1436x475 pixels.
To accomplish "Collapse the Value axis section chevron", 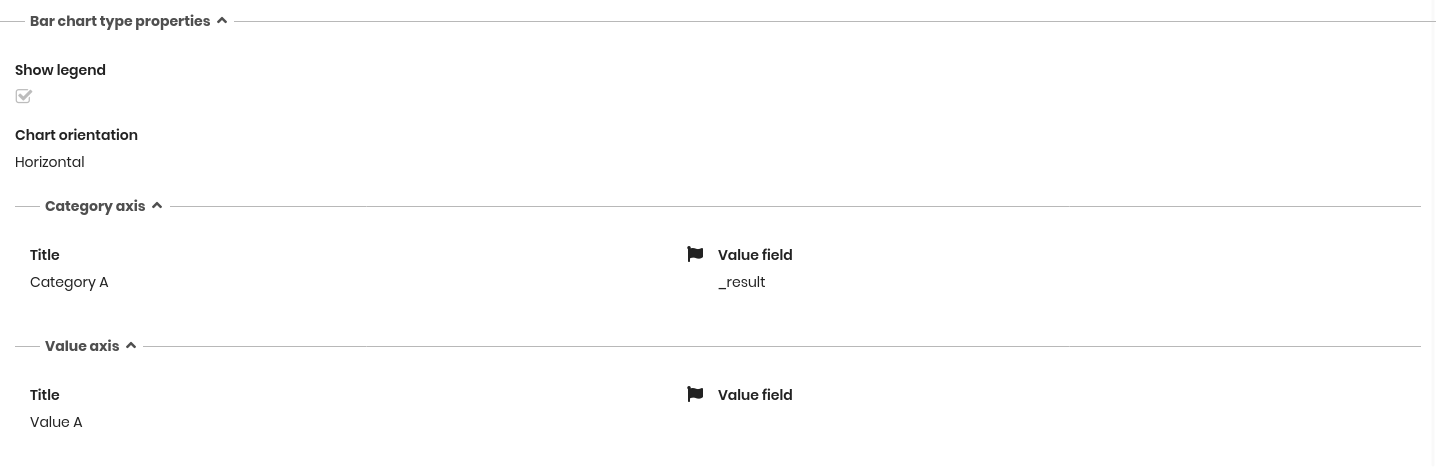I will [131, 346].
